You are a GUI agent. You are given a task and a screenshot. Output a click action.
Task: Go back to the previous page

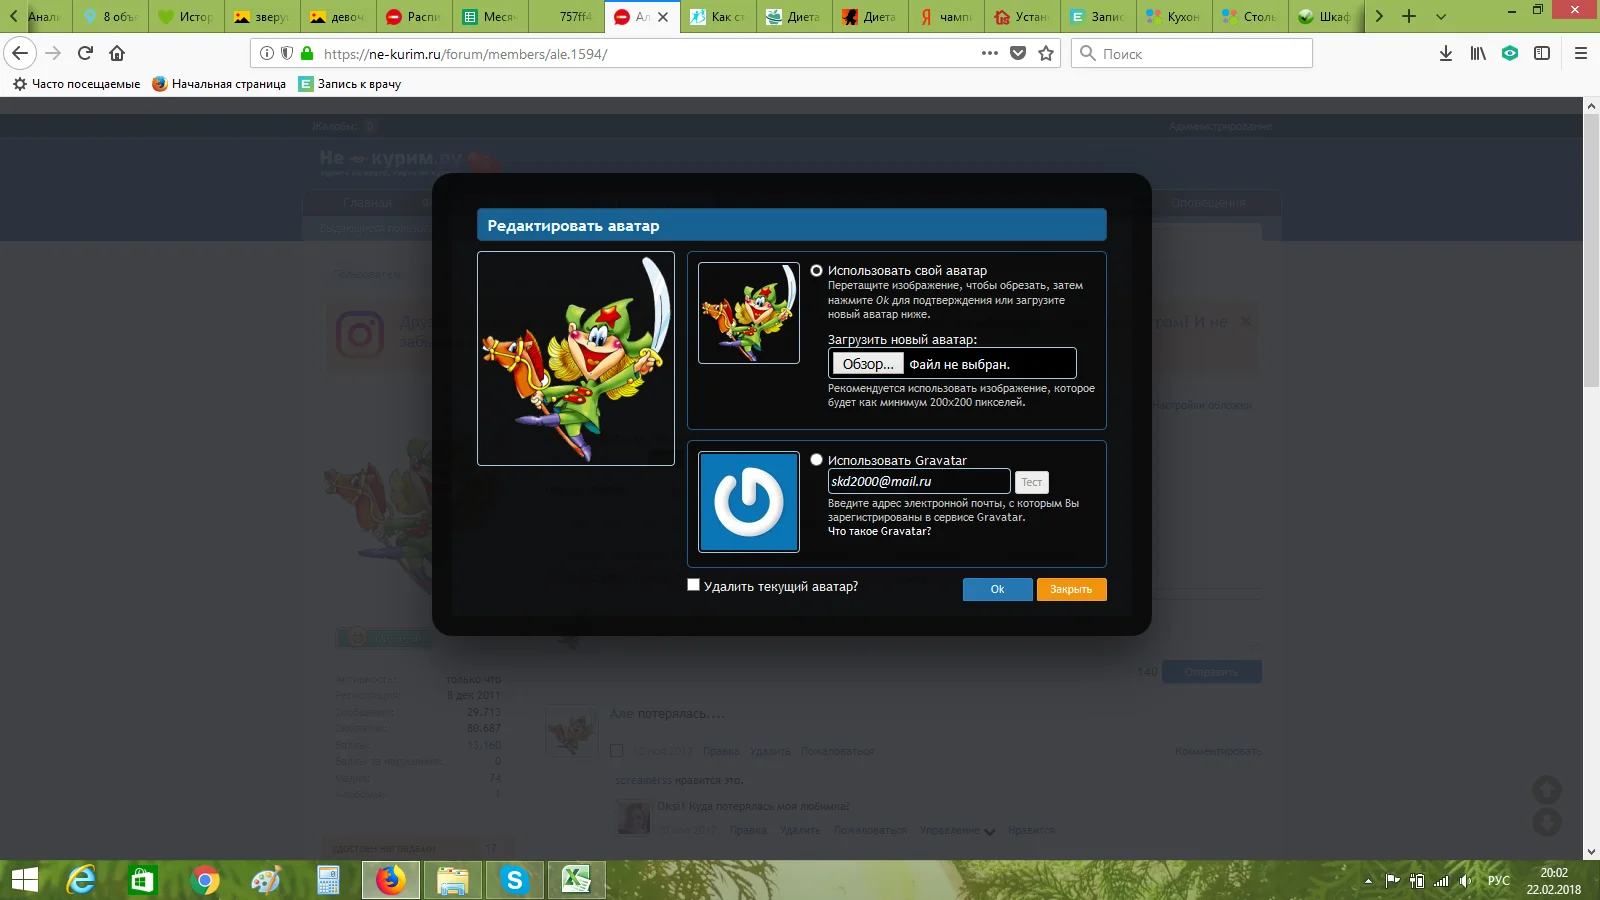click(x=20, y=53)
